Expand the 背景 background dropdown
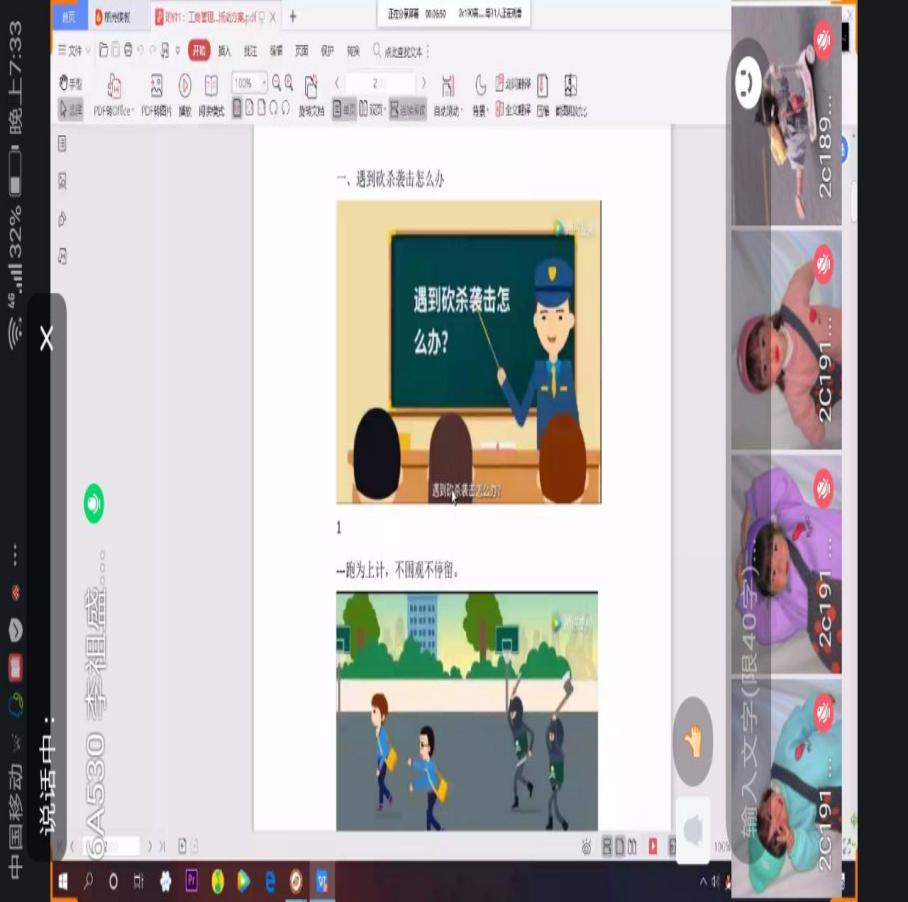The width and height of the screenshot is (908, 902). click(x=484, y=110)
